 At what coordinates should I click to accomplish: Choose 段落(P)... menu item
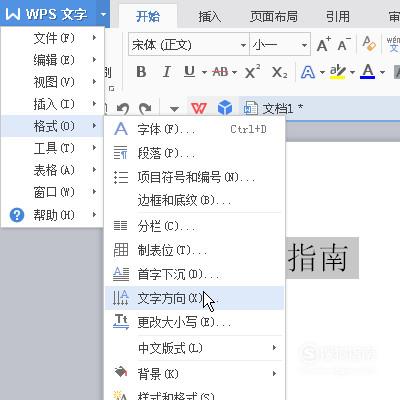[194, 153]
